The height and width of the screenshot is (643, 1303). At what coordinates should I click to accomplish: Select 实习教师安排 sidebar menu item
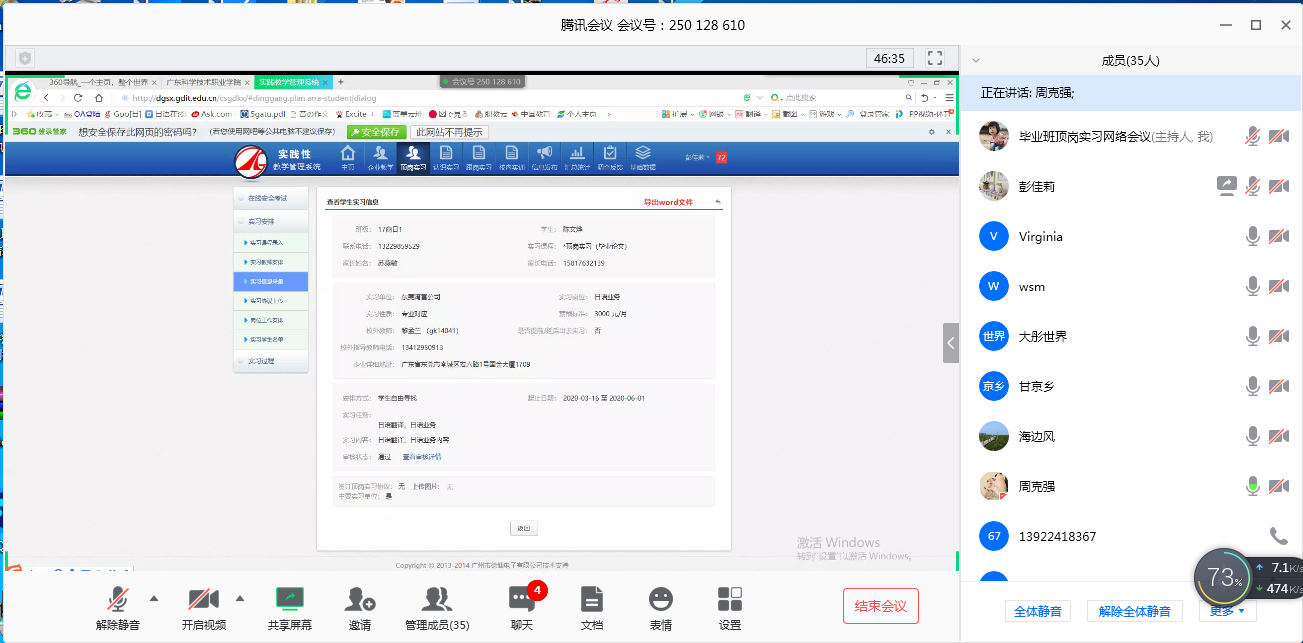coord(271,262)
